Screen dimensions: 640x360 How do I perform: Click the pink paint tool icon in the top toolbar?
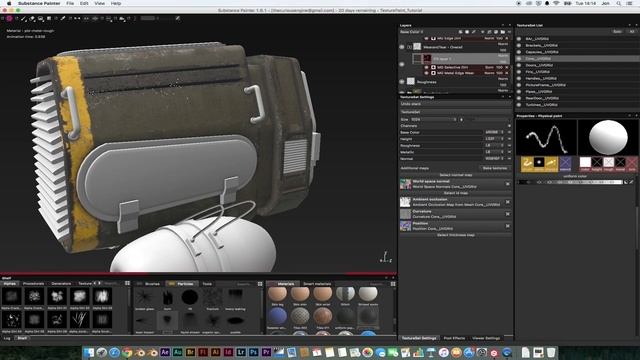9,18
